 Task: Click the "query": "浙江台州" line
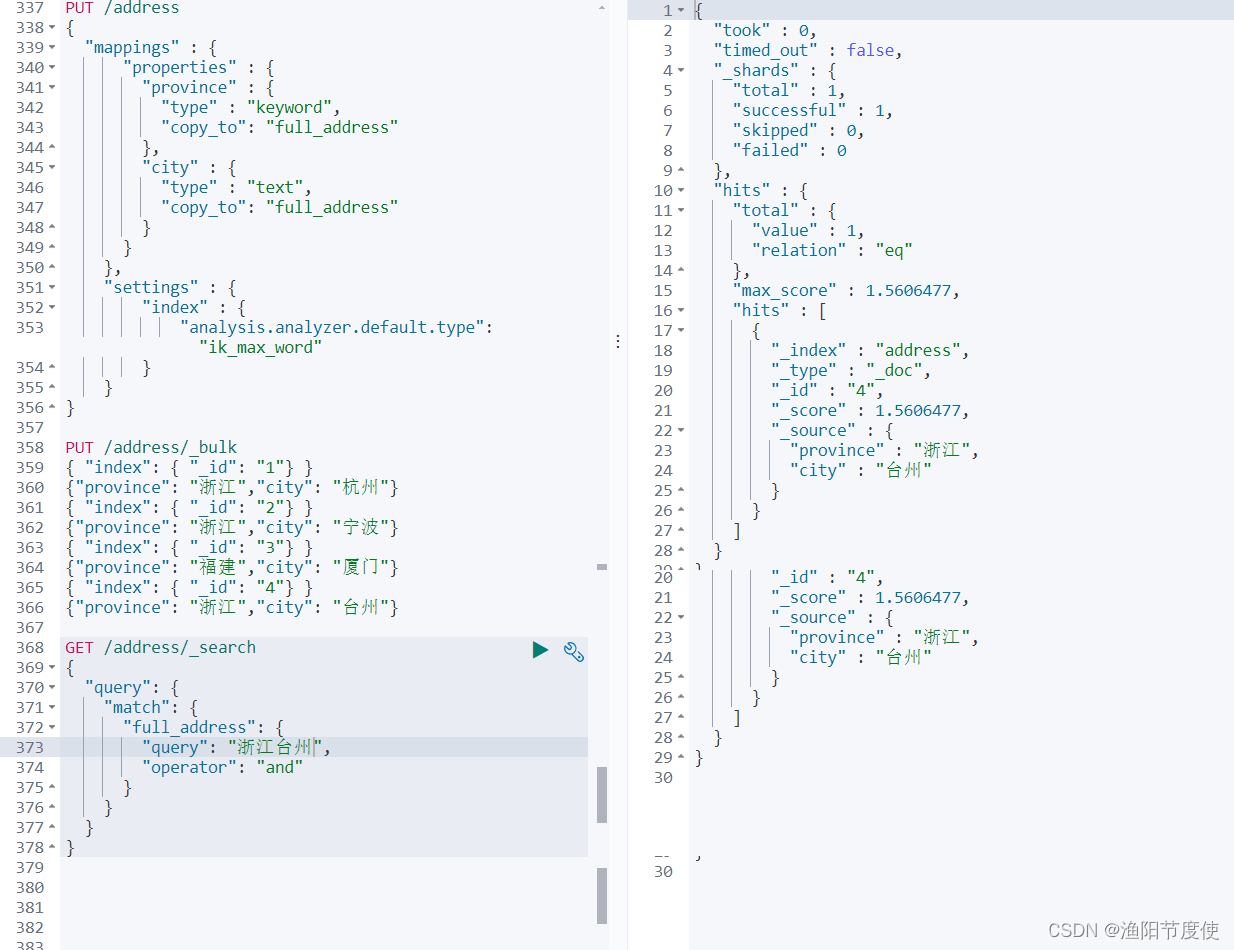tap(236, 748)
